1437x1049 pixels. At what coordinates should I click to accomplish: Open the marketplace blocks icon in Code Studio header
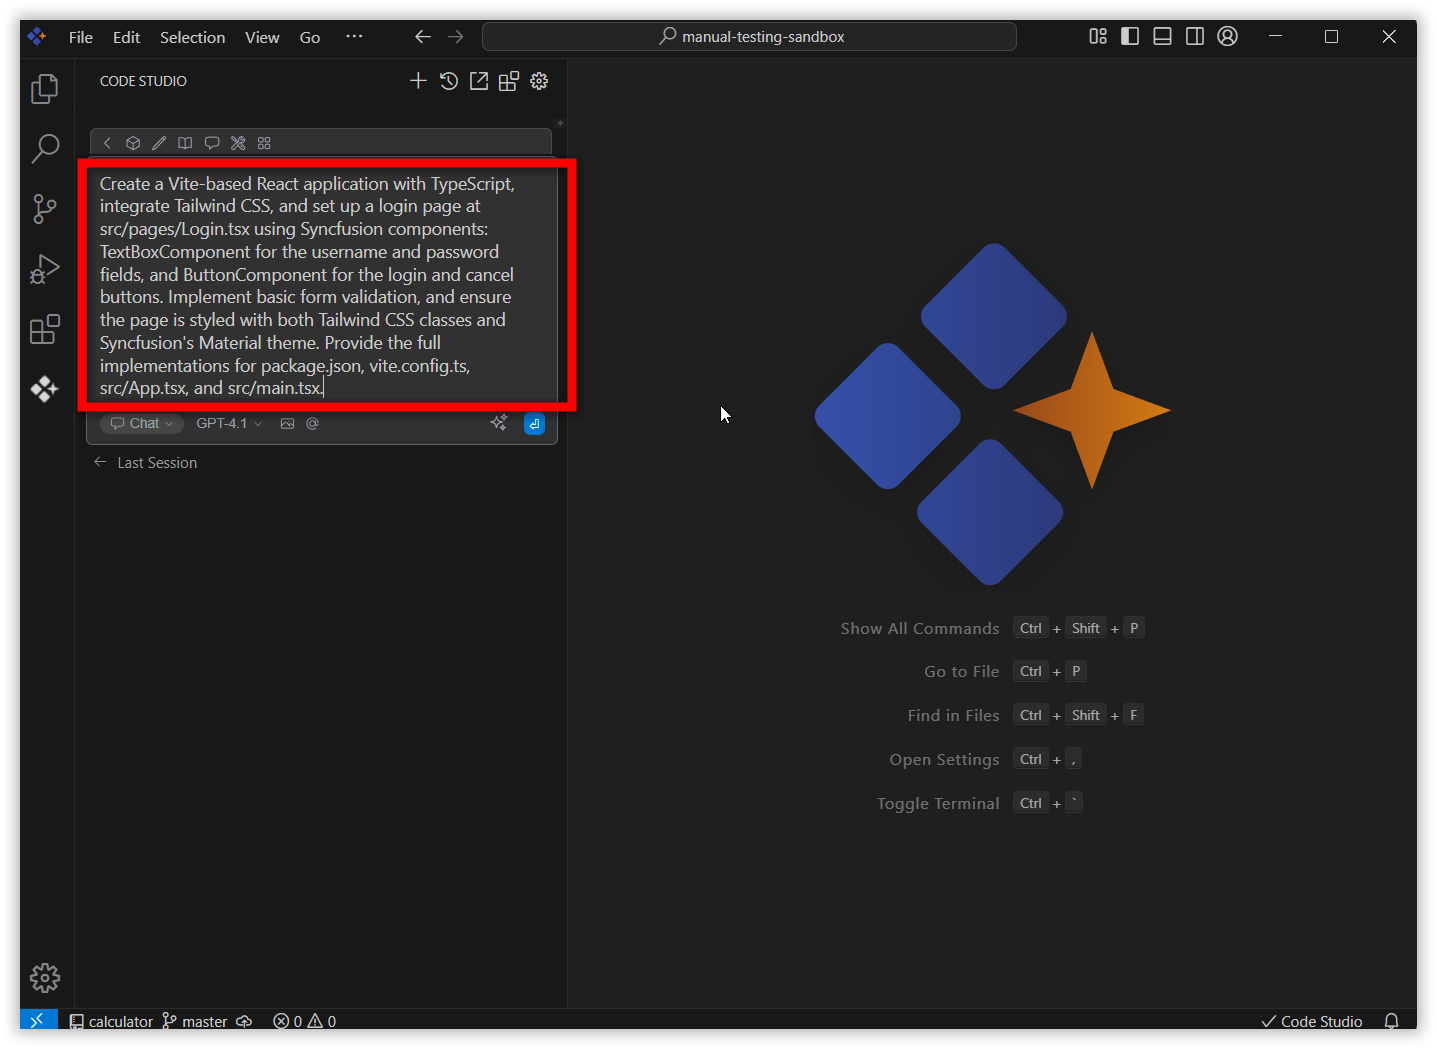click(509, 81)
